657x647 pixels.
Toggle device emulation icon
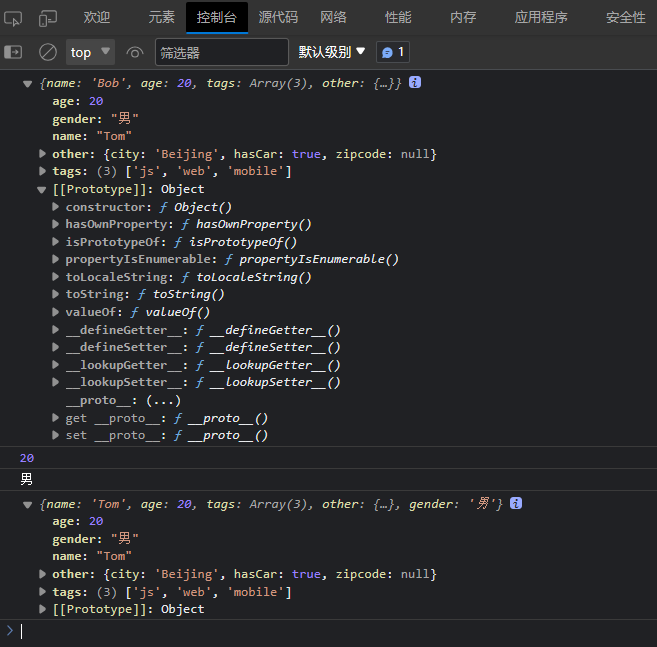tap(48, 18)
